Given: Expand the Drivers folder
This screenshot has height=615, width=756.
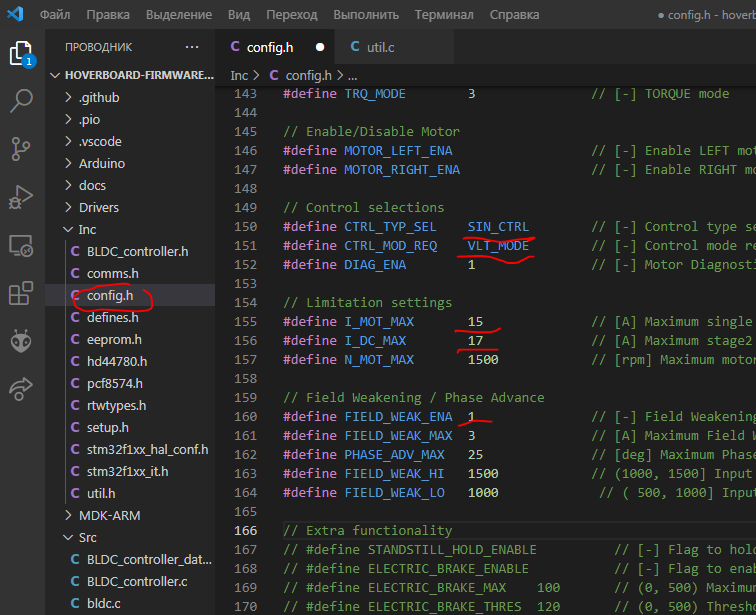Looking at the screenshot, I should point(98,207).
